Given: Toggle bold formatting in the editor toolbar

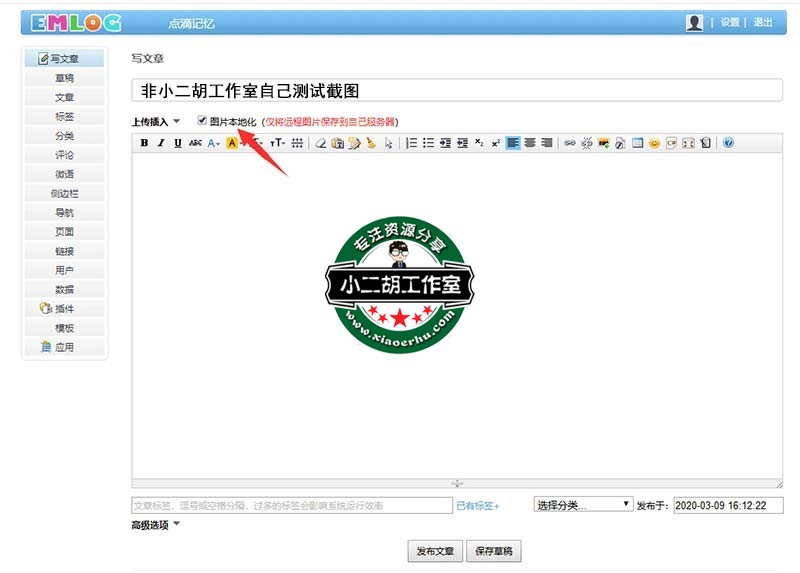Looking at the screenshot, I should [x=144, y=143].
